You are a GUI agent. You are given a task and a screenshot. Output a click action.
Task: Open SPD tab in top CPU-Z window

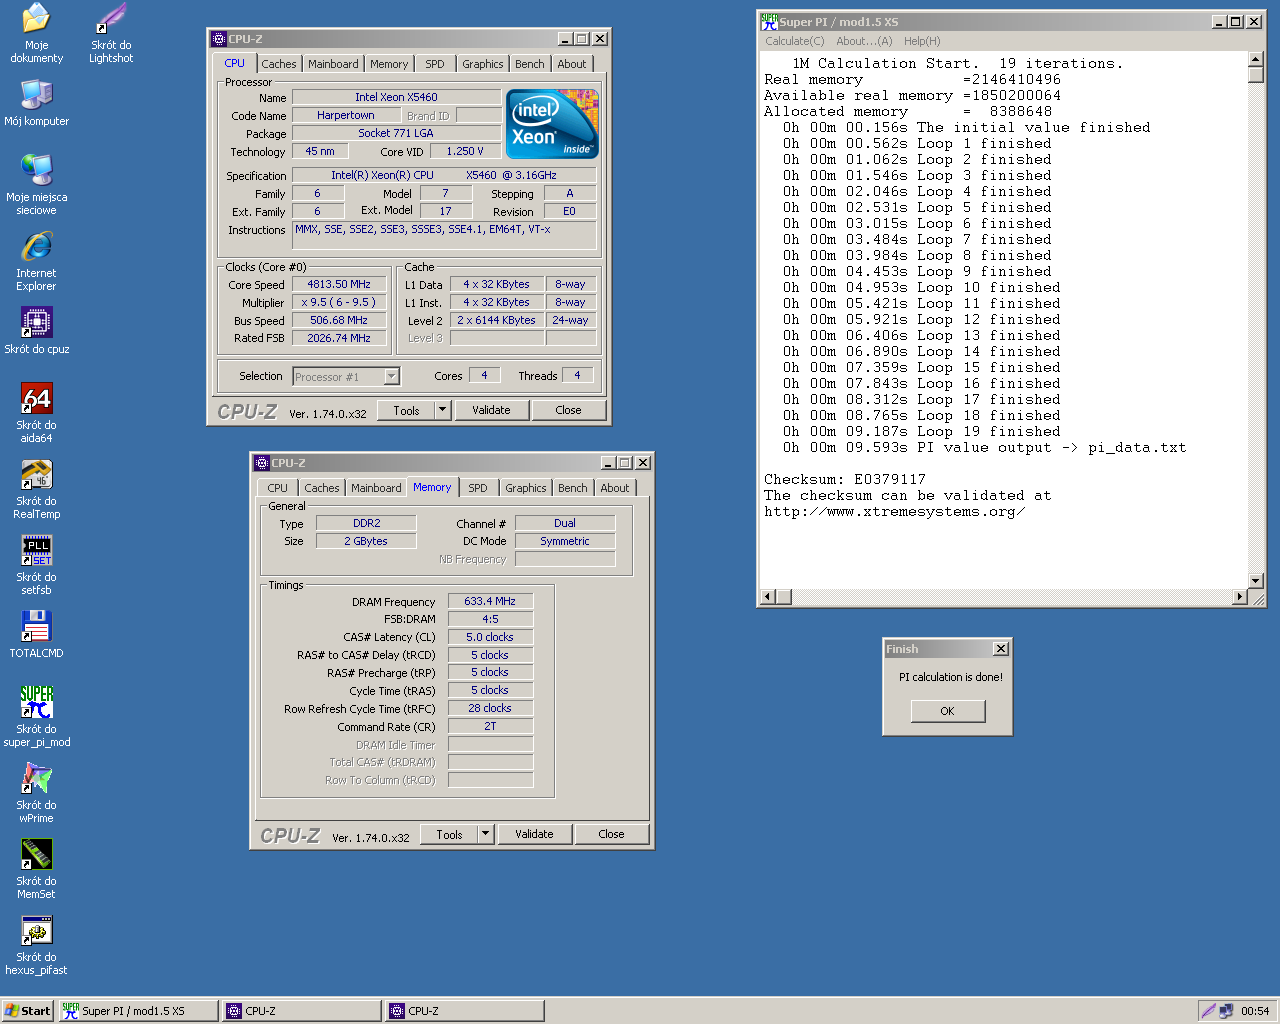434,64
